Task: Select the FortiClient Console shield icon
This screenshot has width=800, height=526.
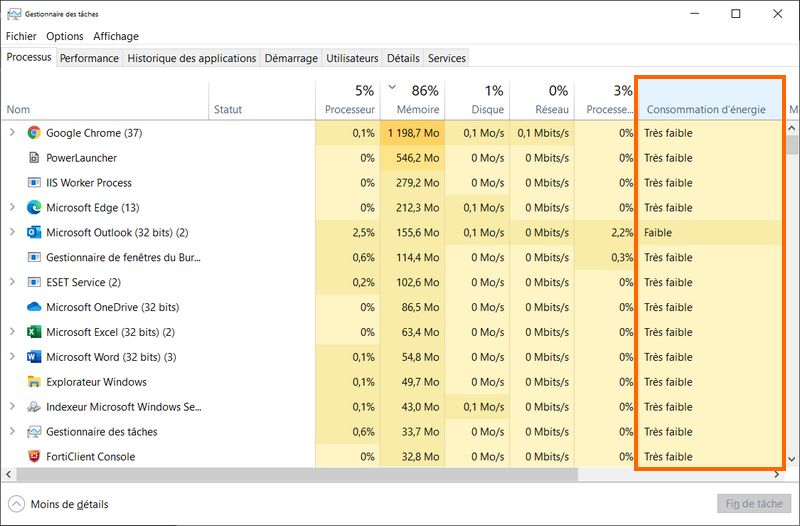Action: pyautogui.click(x=34, y=457)
